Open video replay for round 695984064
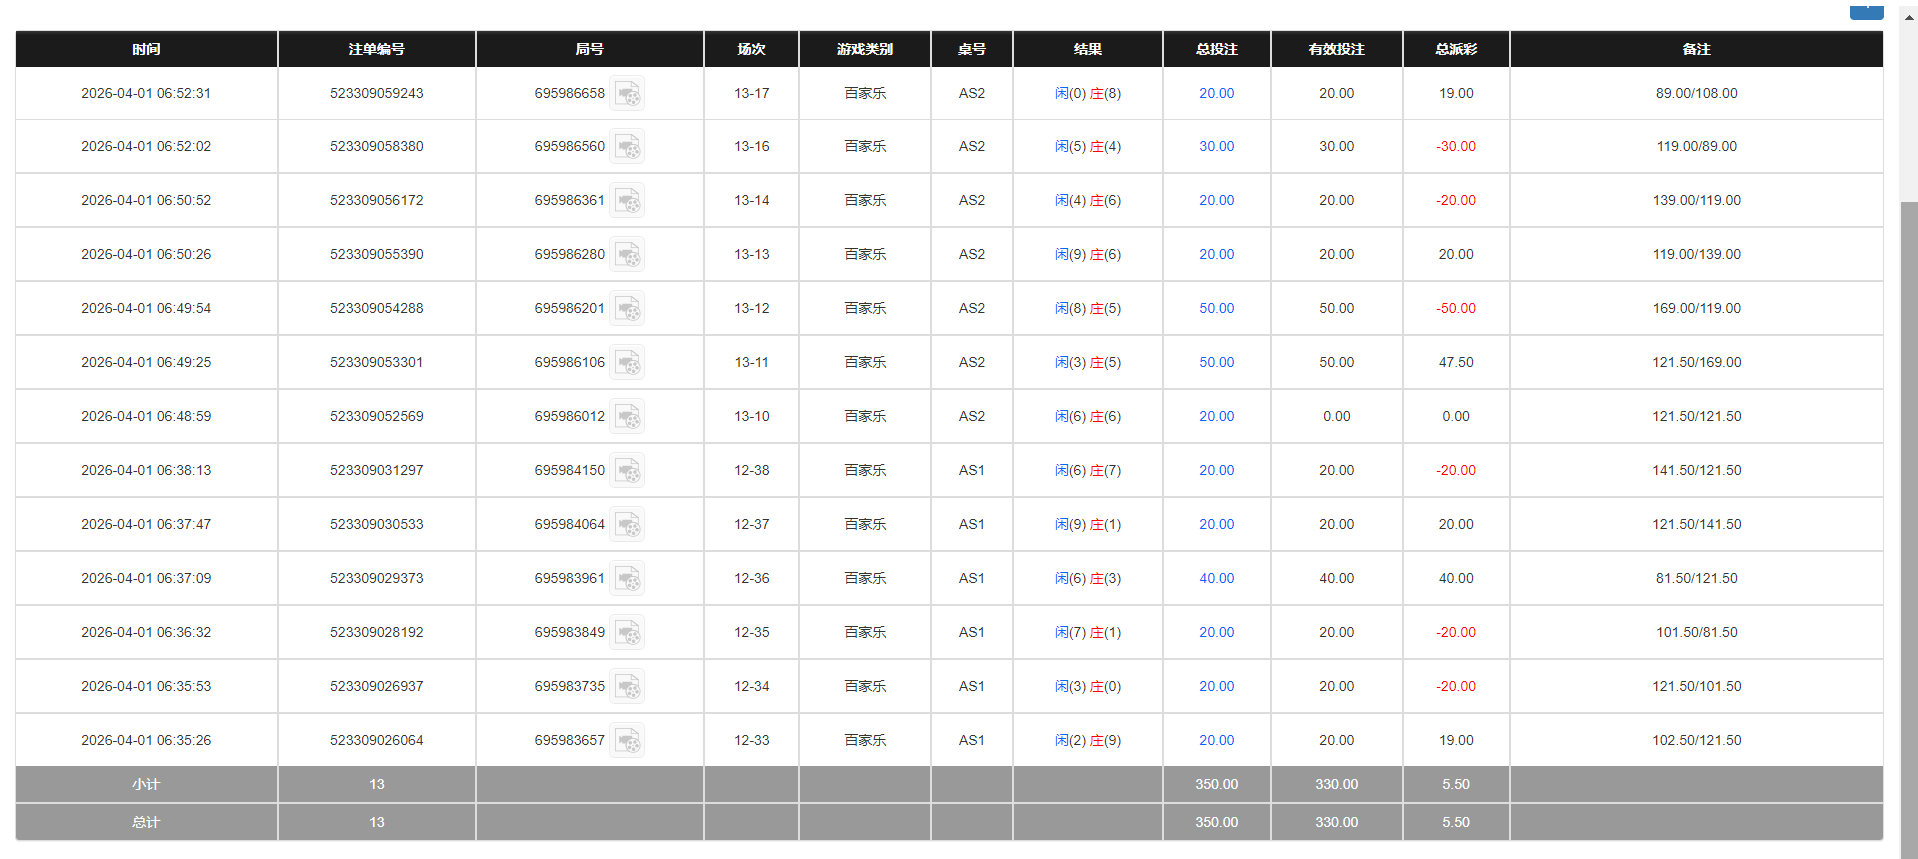 [x=627, y=525]
